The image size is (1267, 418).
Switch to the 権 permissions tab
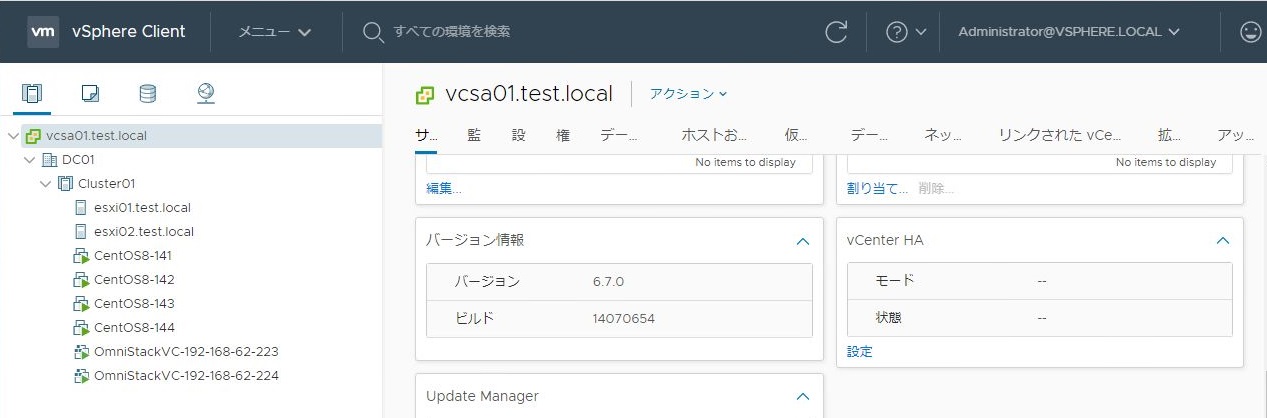563,137
